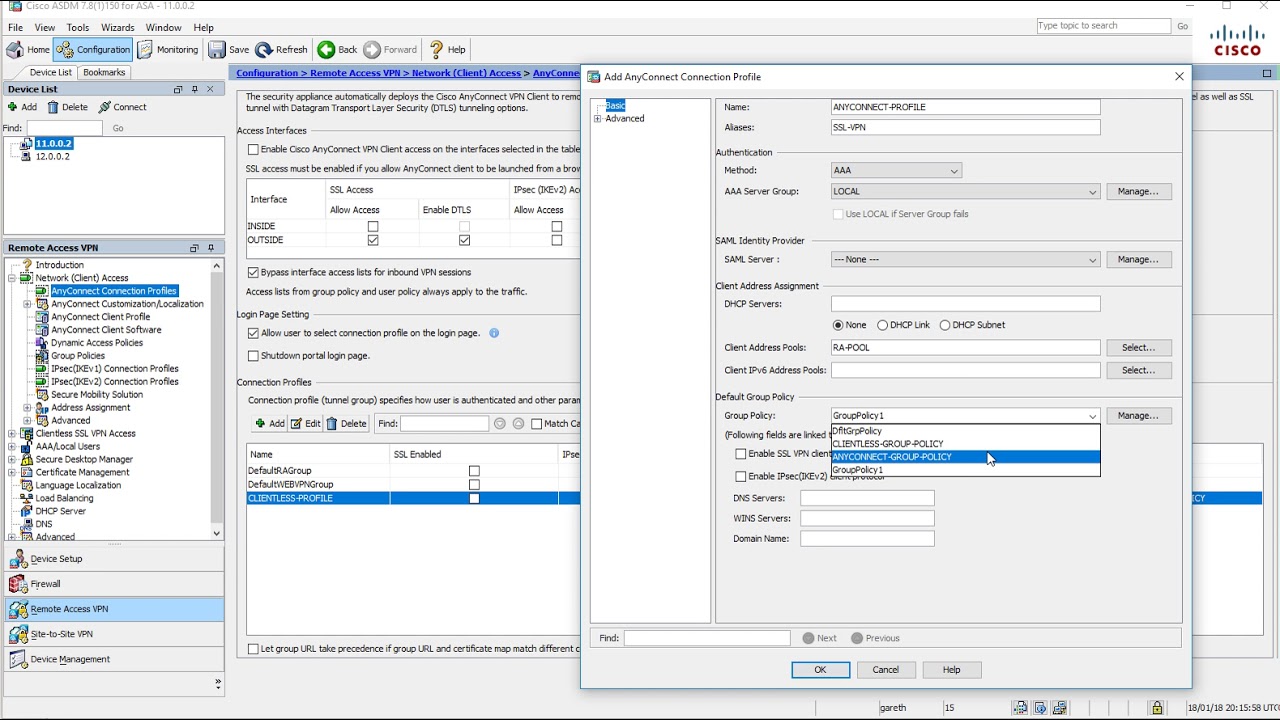Open Firewall section
This screenshot has height=720, width=1280.
click(113, 584)
